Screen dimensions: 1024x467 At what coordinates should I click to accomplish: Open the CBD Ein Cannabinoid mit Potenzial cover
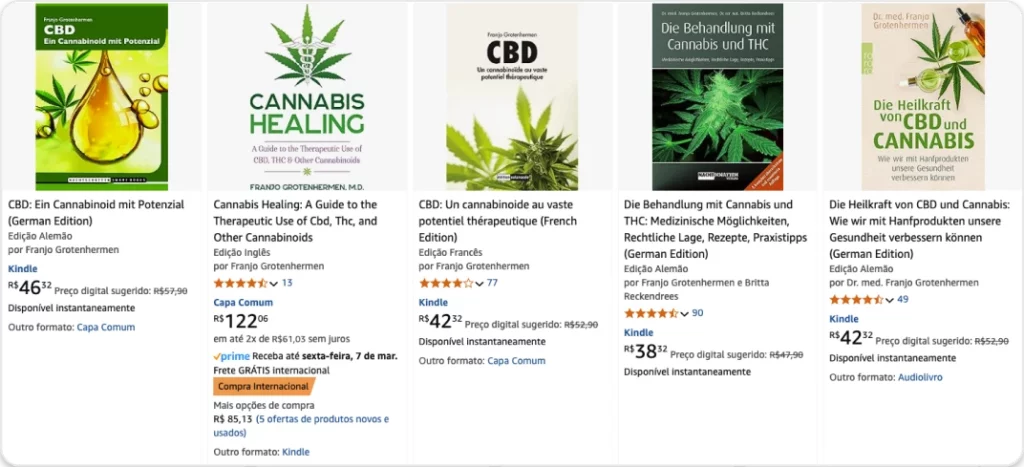tap(101, 97)
